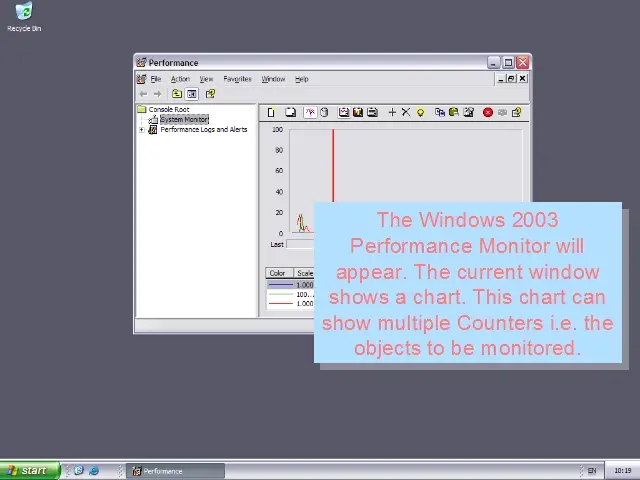Click the red timeline bar on chart
Viewport: 640px width, 480px height.
(333, 165)
